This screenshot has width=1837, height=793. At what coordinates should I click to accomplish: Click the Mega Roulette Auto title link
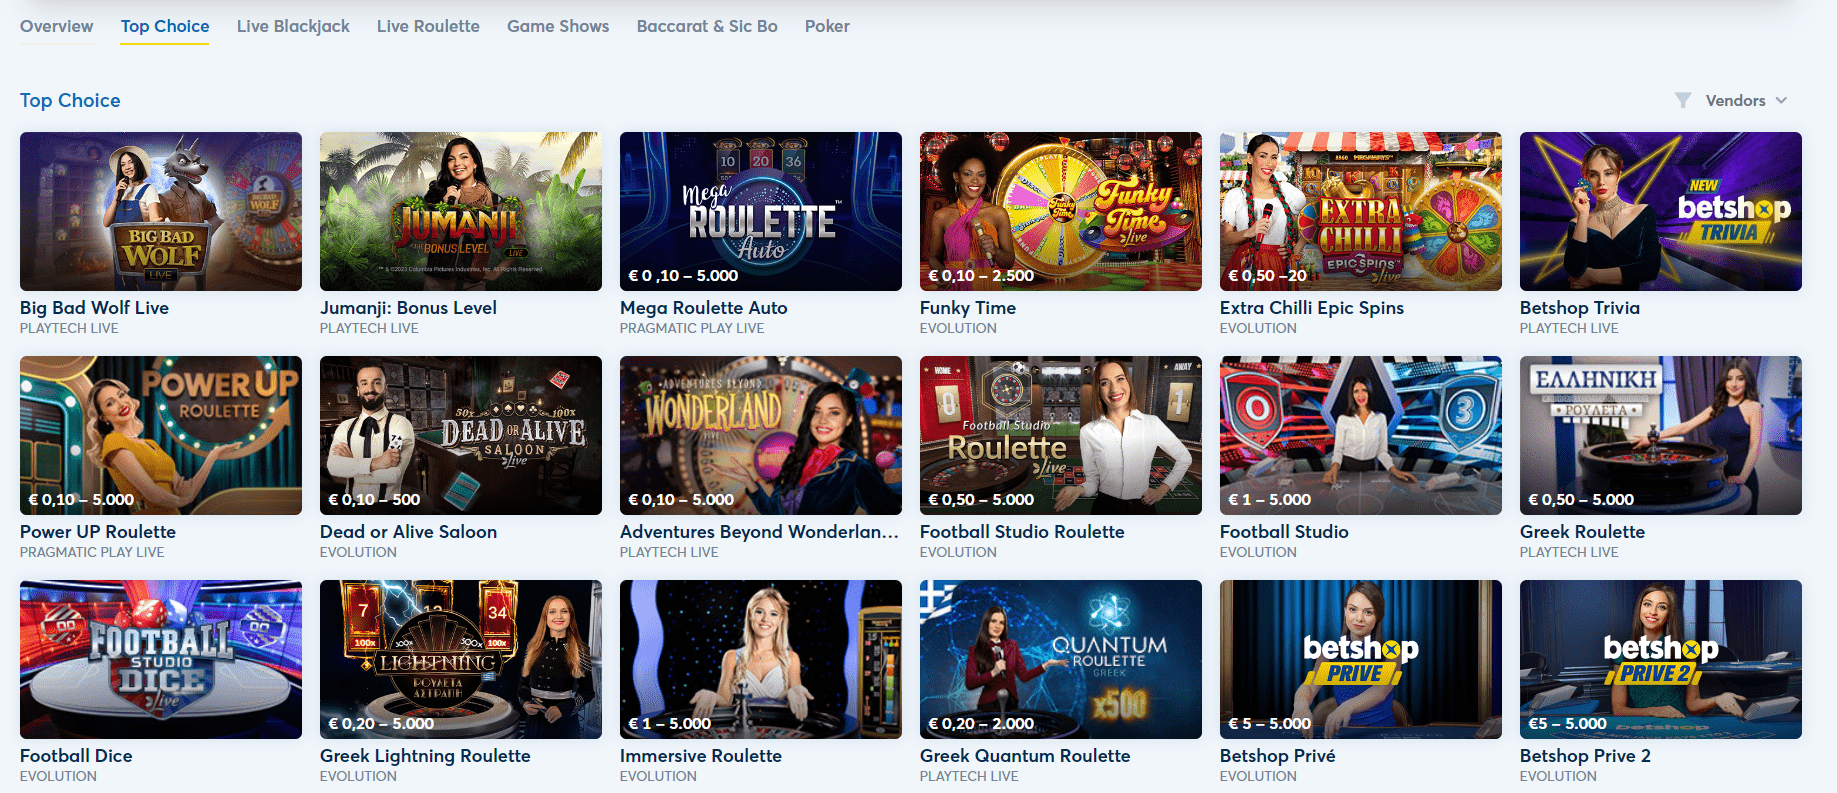[704, 308]
